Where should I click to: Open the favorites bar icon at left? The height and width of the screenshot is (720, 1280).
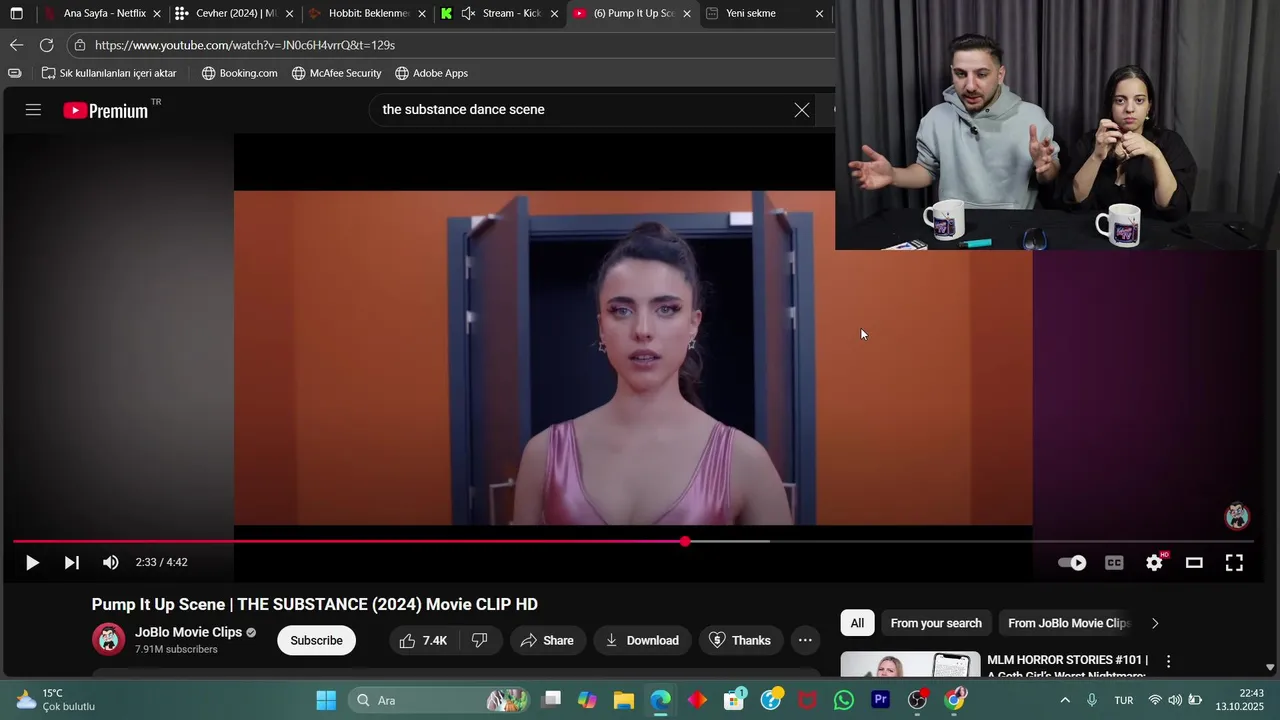(x=14, y=73)
